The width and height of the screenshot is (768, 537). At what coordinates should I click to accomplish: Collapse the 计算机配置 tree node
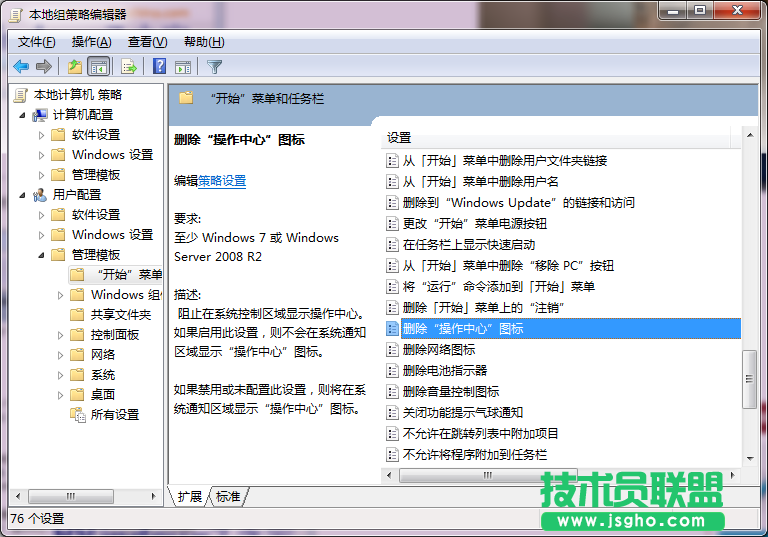[22, 116]
